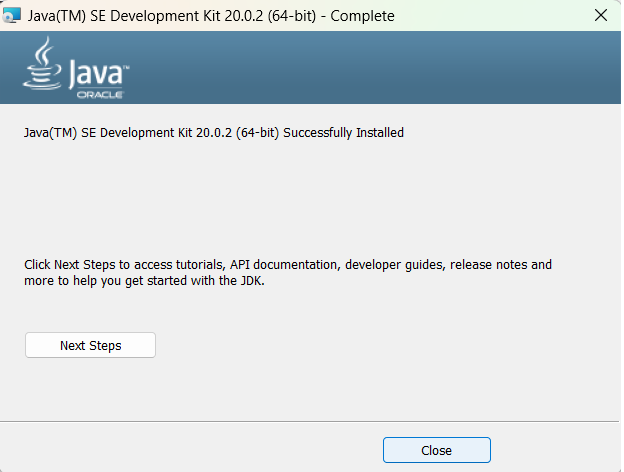Click '(64-bit)' in the success message

coord(257,133)
